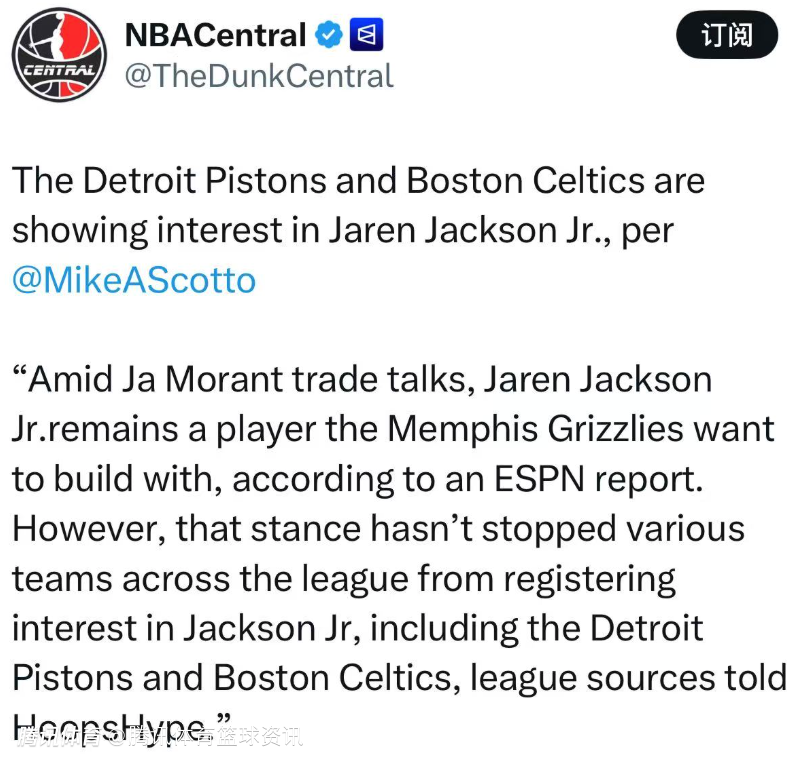Click the NBACentral basketball logo avatar
The image size is (802, 762).
click(x=59, y=58)
